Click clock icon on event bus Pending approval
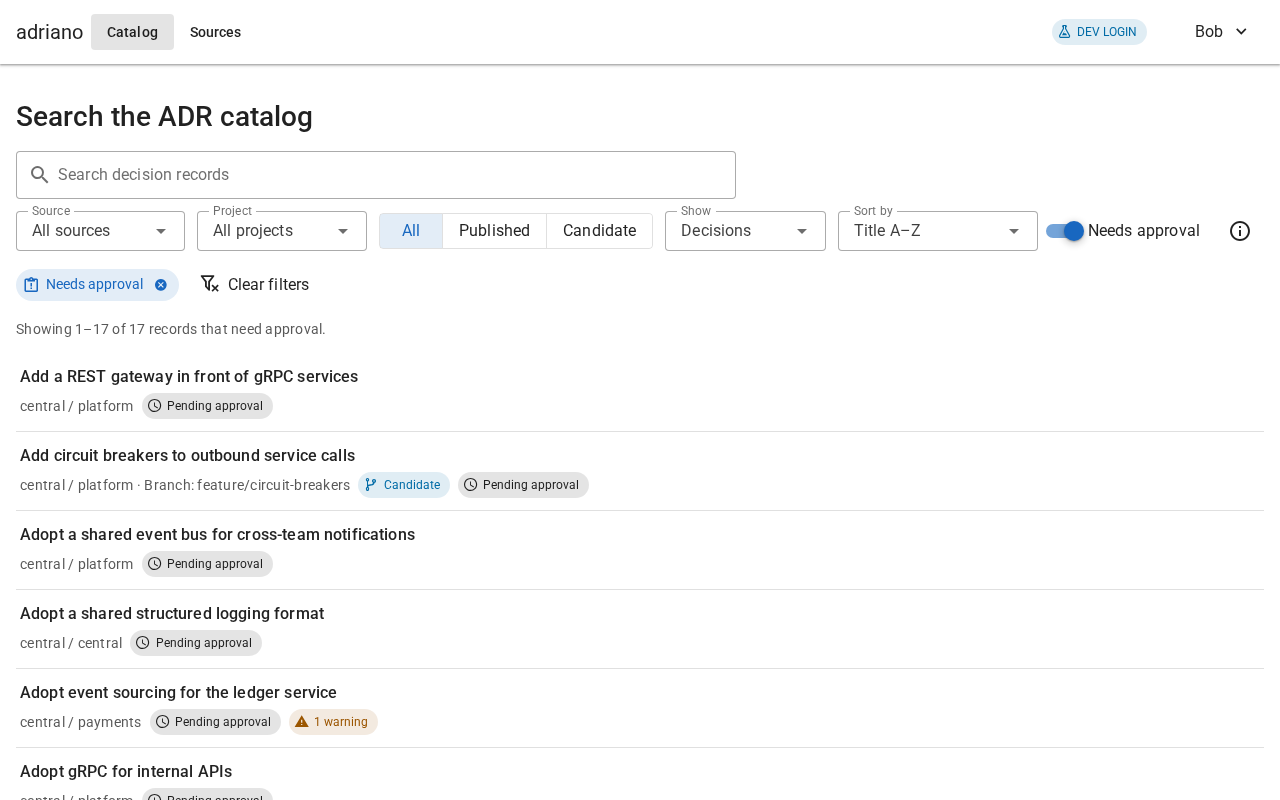 click(x=155, y=564)
